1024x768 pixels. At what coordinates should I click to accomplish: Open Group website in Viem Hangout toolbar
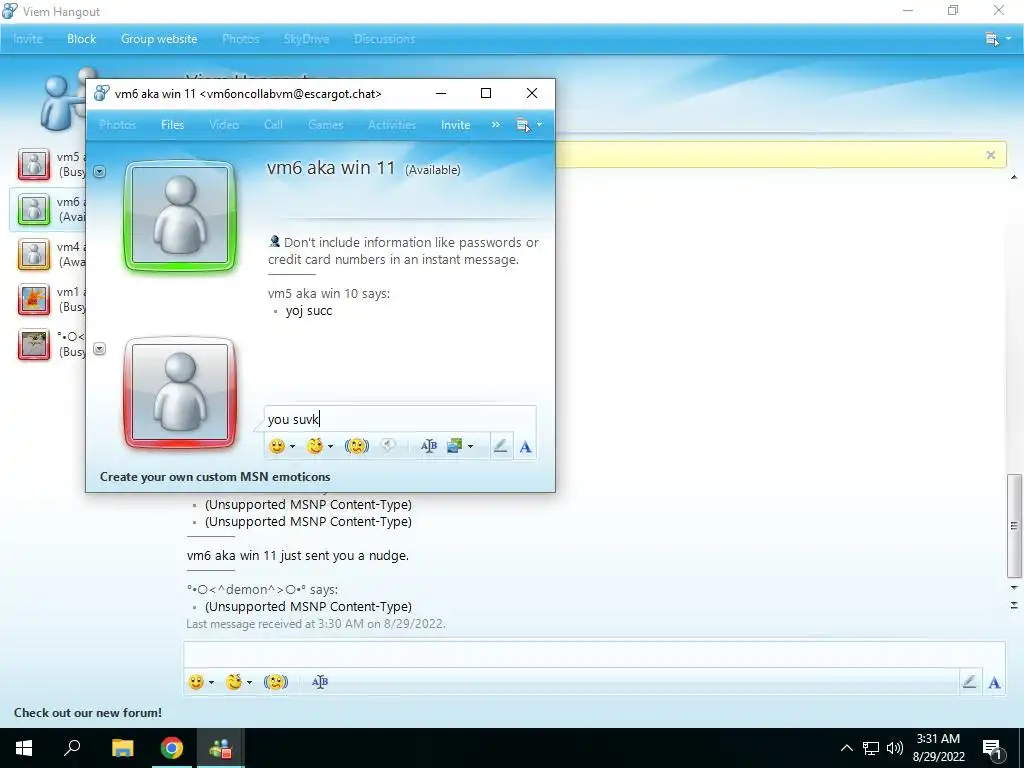(x=159, y=39)
